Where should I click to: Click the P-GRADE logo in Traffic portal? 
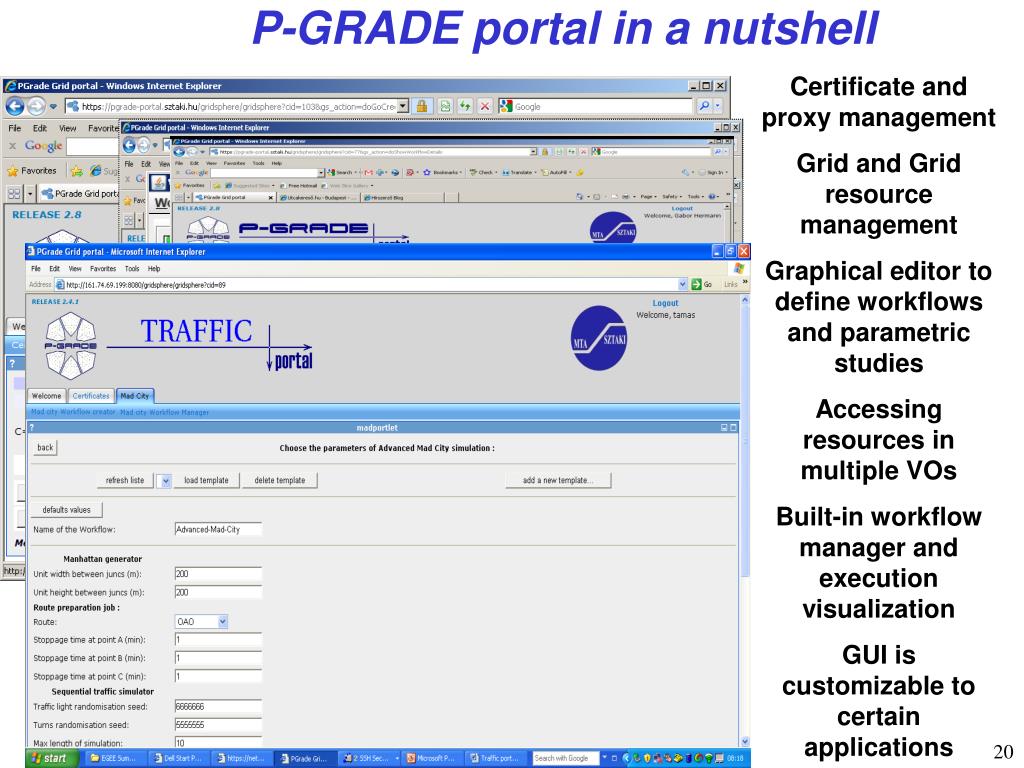tap(71, 346)
